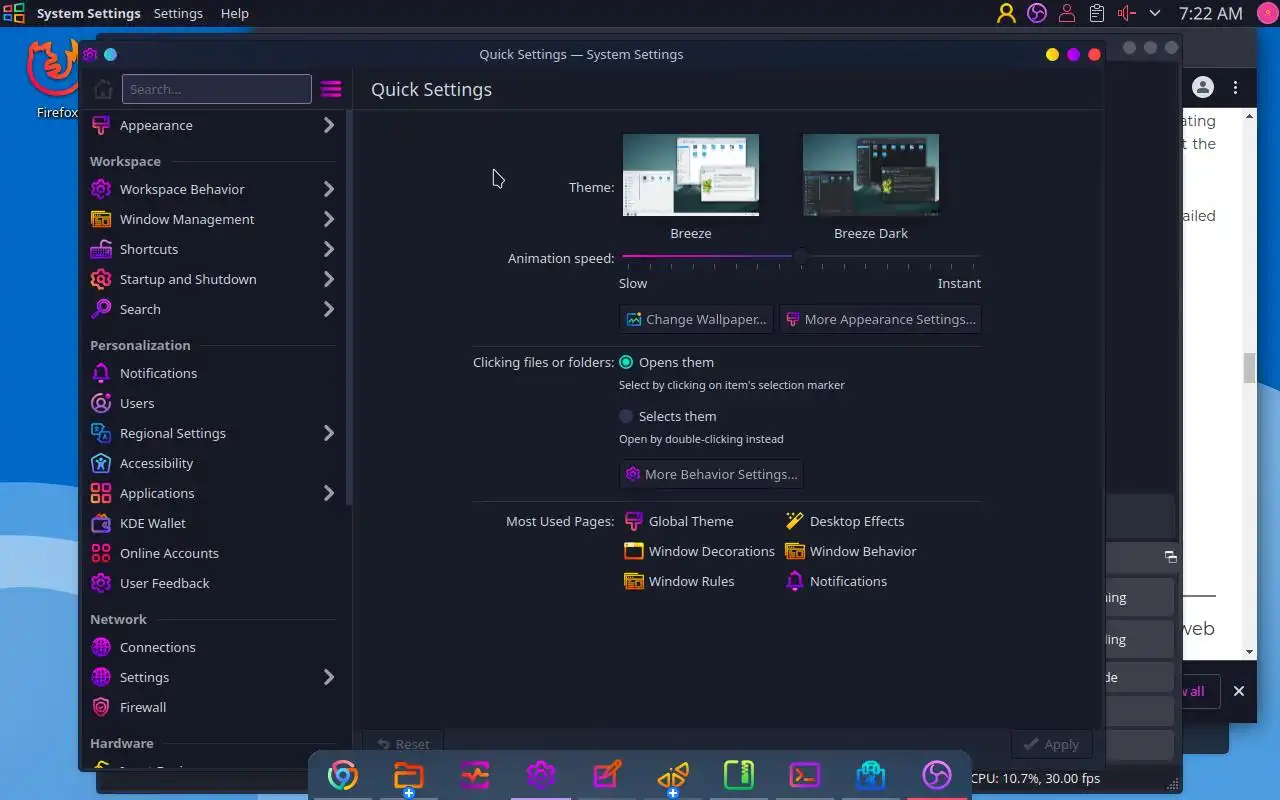
Task: Open the terminal from the dock
Action: (x=805, y=776)
